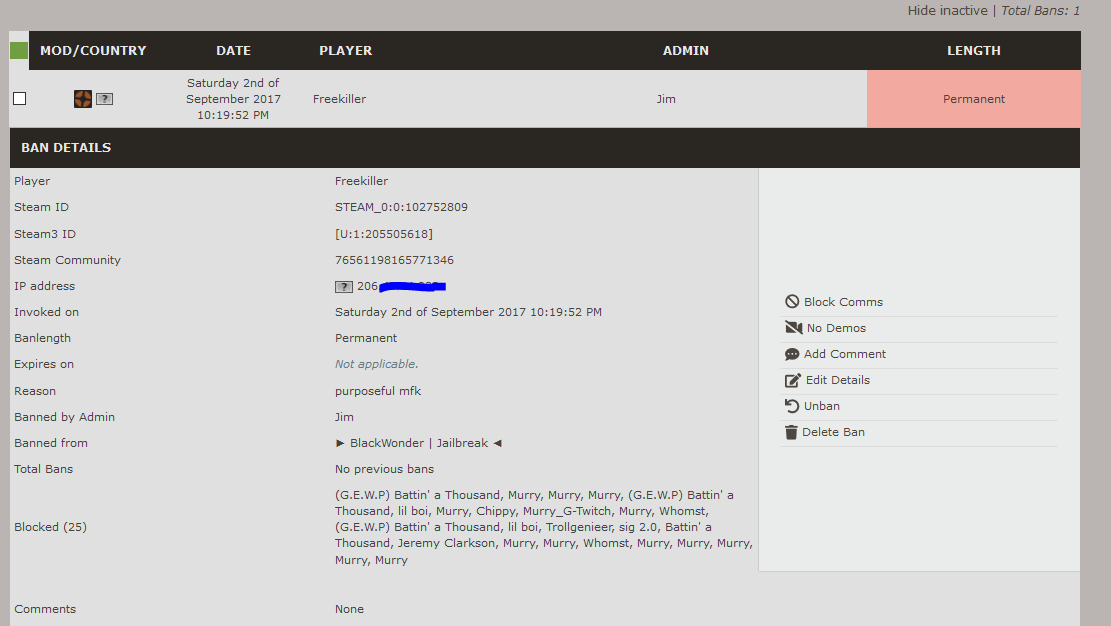
Task: Select Delete Ban action
Action: click(833, 432)
